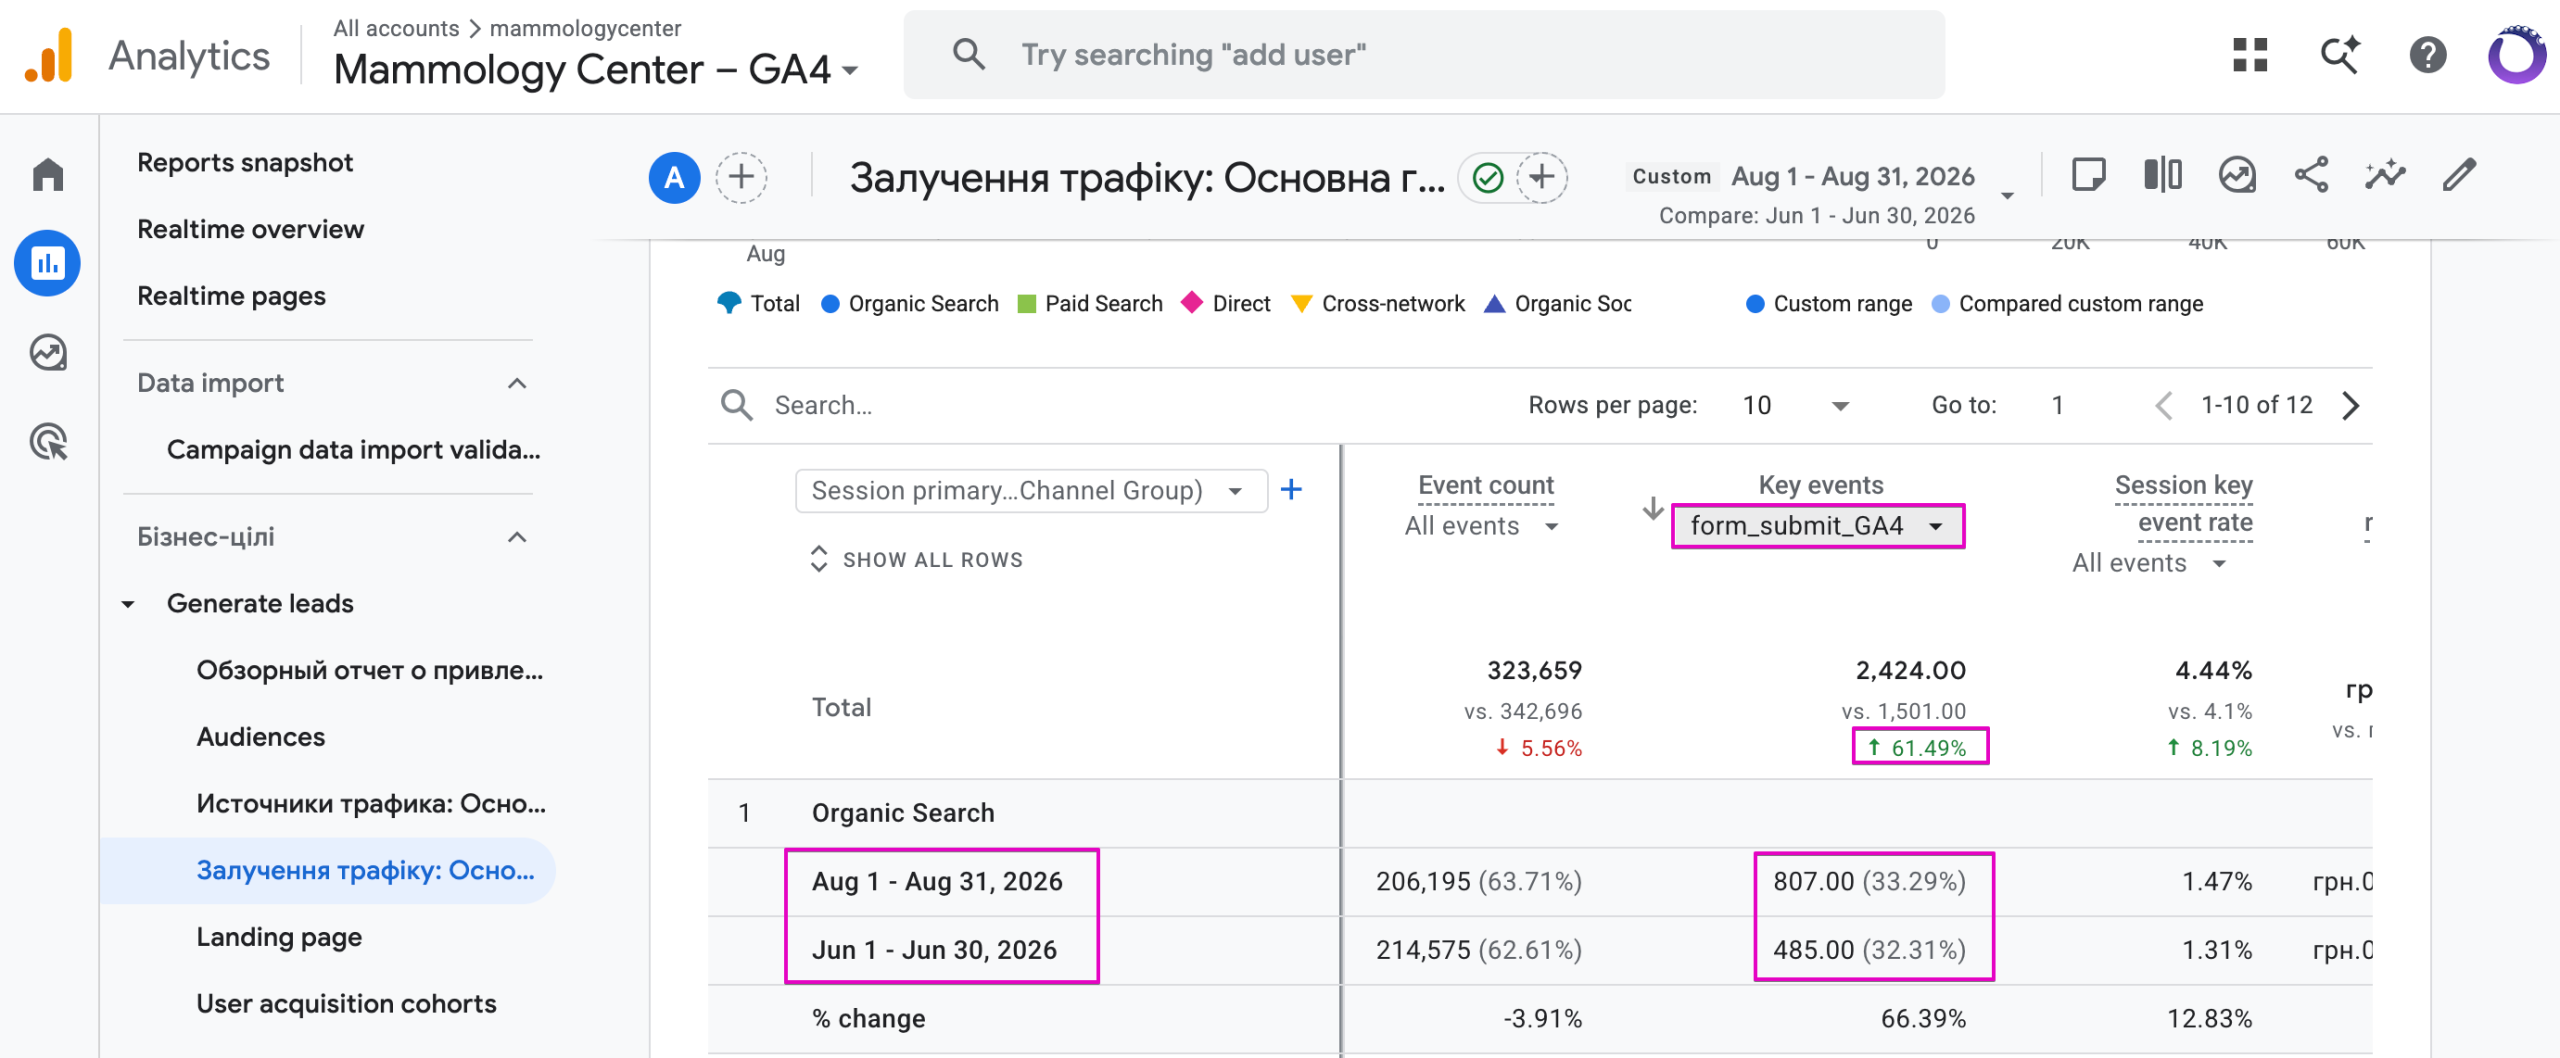Image resolution: width=2560 pixels, height=1058 pixels.
Task: Select Realtime overview in the sidebar
Action: pyautogui.click(x=250, y=229)
